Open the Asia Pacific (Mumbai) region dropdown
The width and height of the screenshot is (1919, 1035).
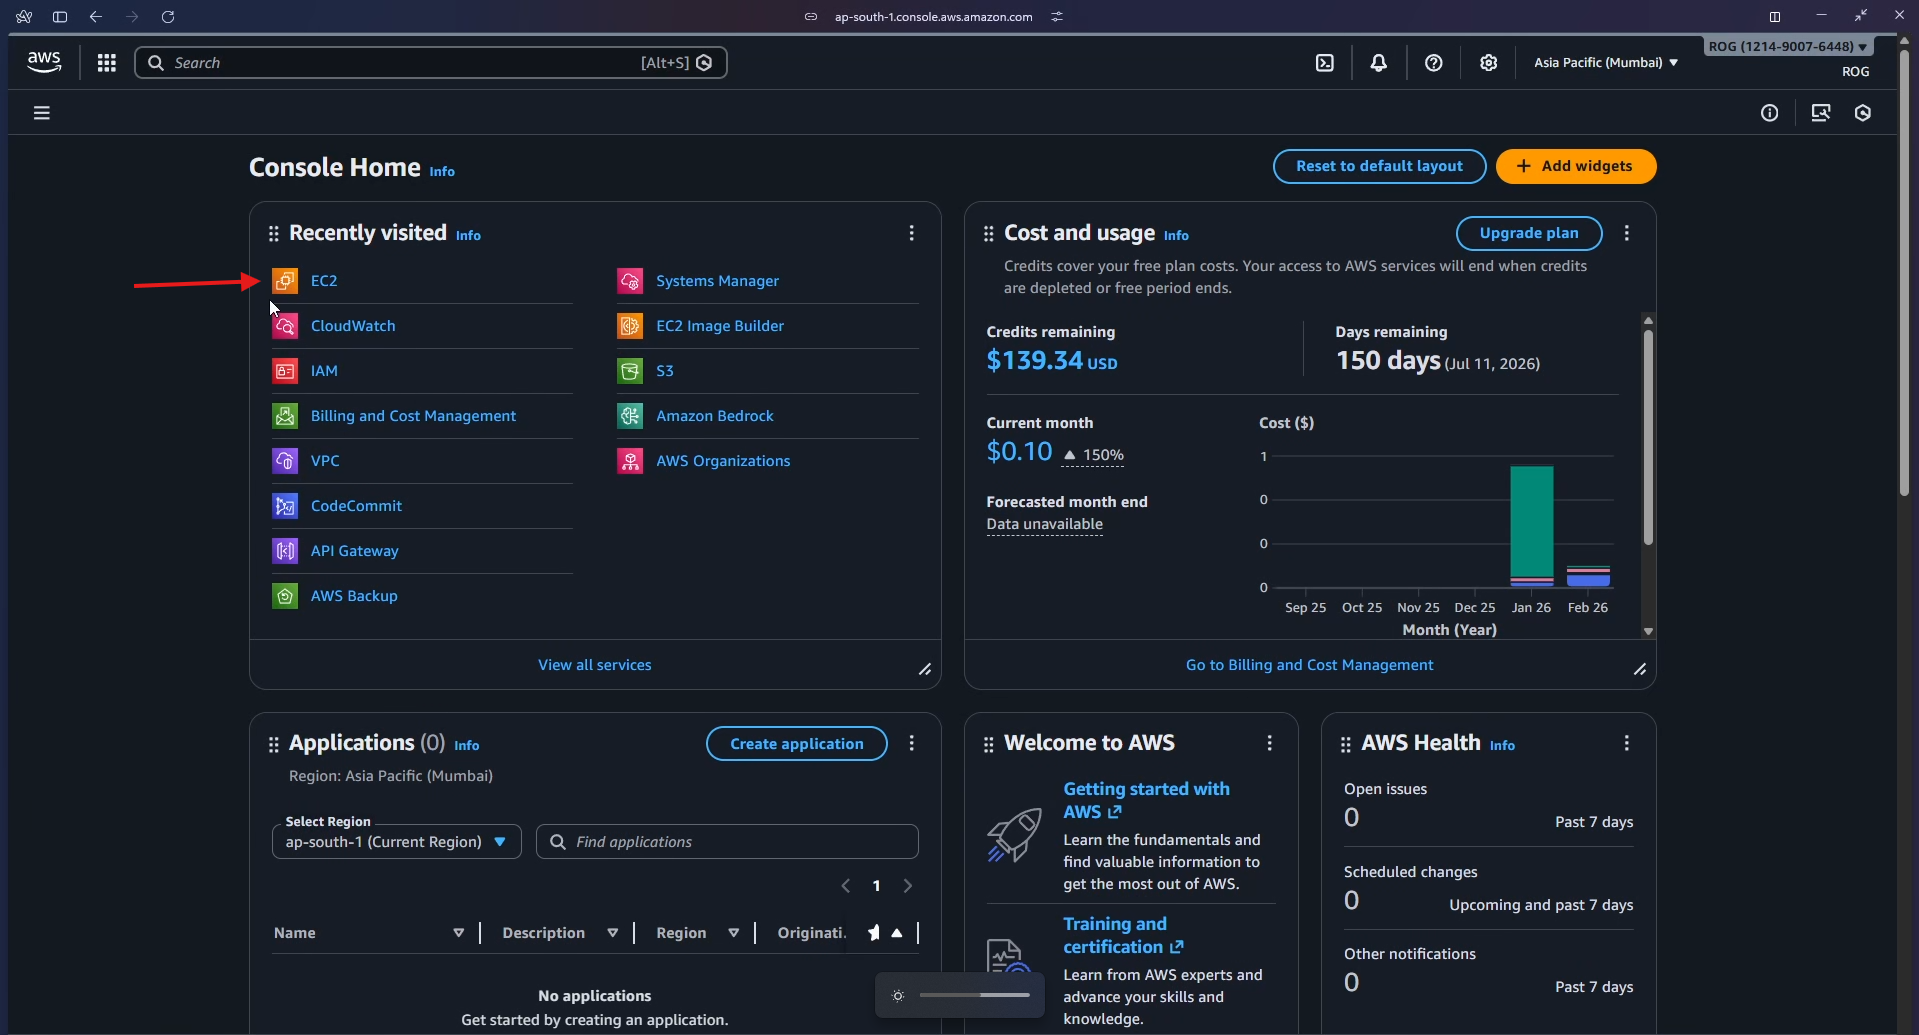tap(1605, 62)
